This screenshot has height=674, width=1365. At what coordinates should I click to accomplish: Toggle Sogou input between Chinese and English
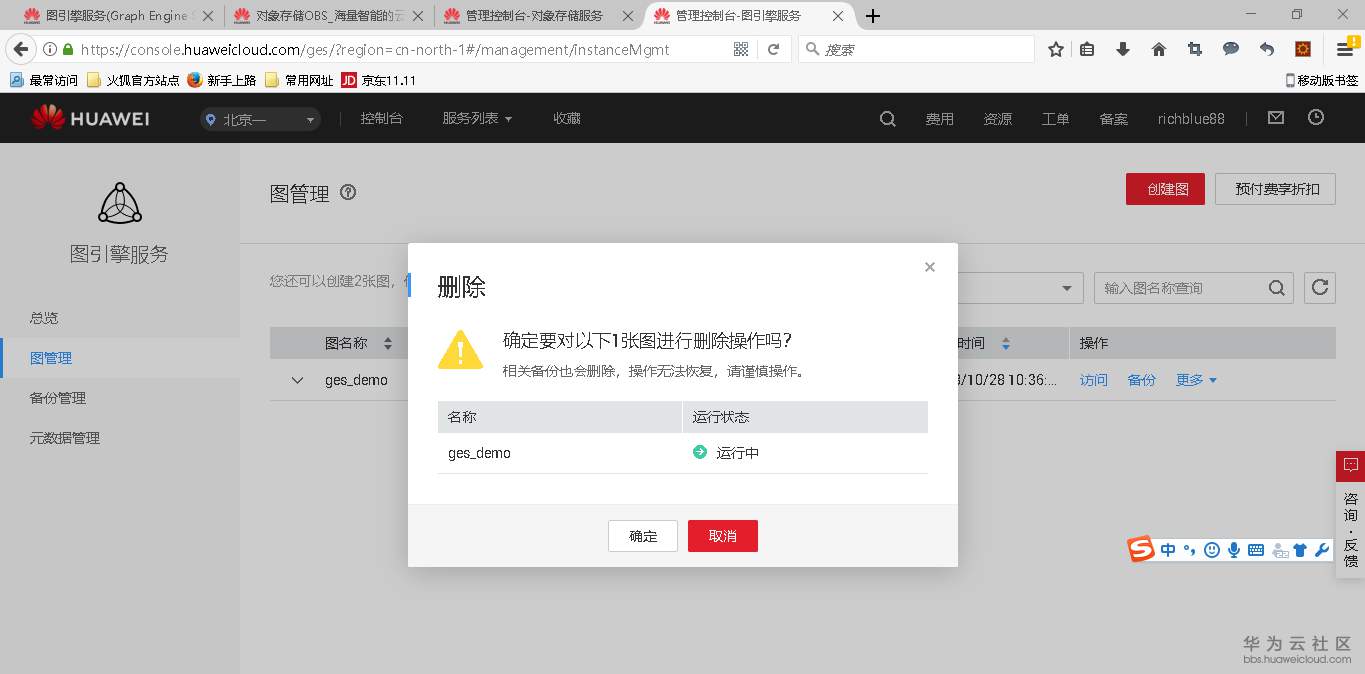(1167, 549)
